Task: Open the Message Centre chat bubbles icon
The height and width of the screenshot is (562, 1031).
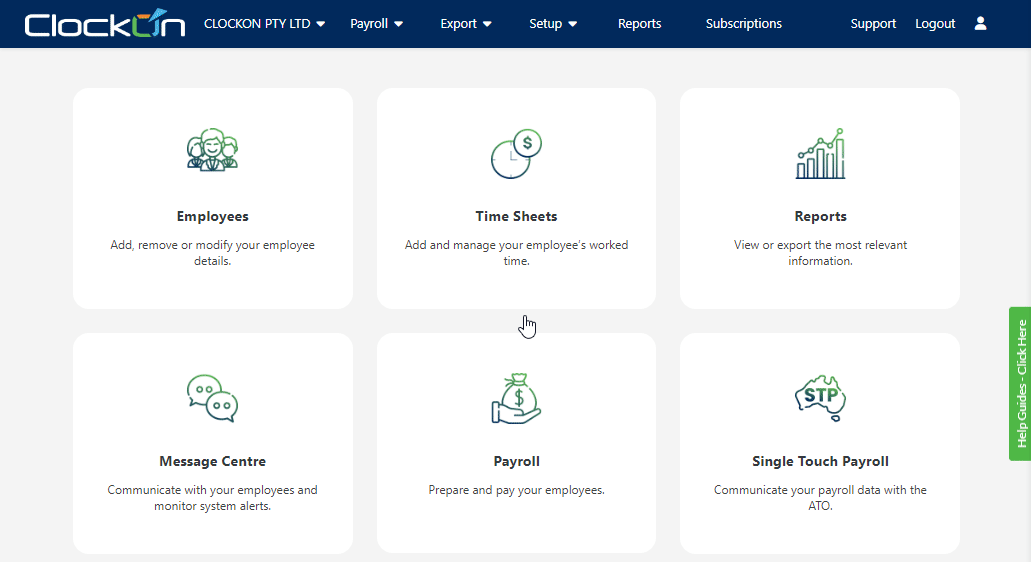Action: (212, 398)
